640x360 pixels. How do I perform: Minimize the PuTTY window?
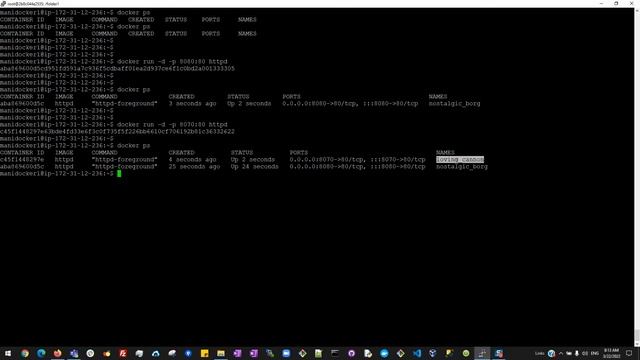click(x=601, y=3)
